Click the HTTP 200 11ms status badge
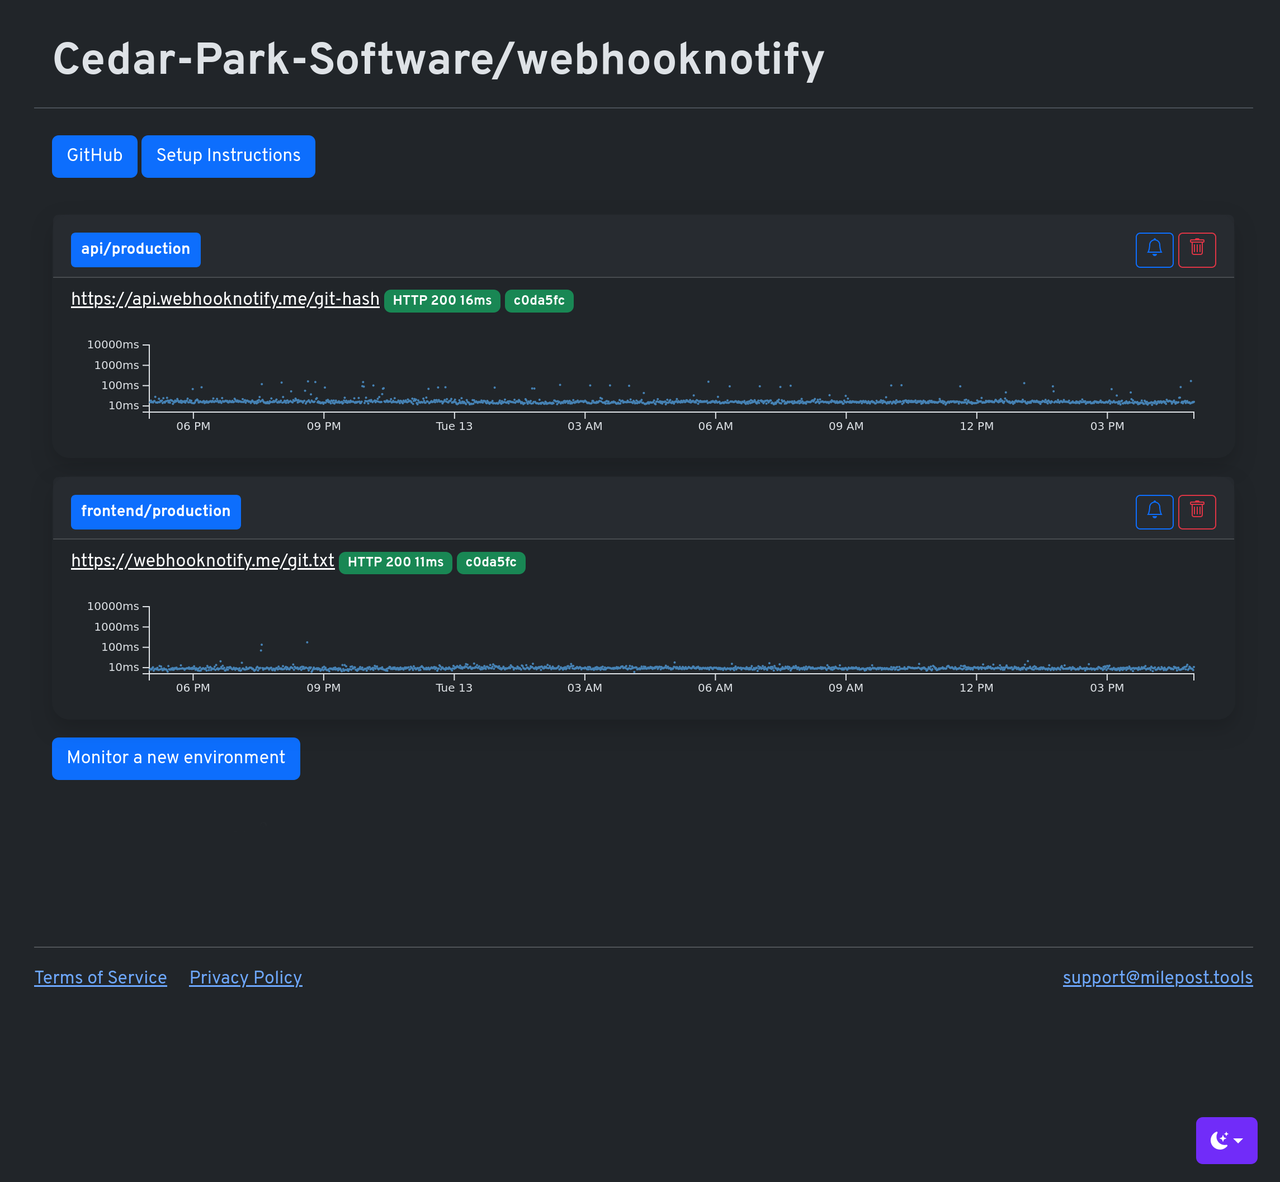 (x=395, y=562)
